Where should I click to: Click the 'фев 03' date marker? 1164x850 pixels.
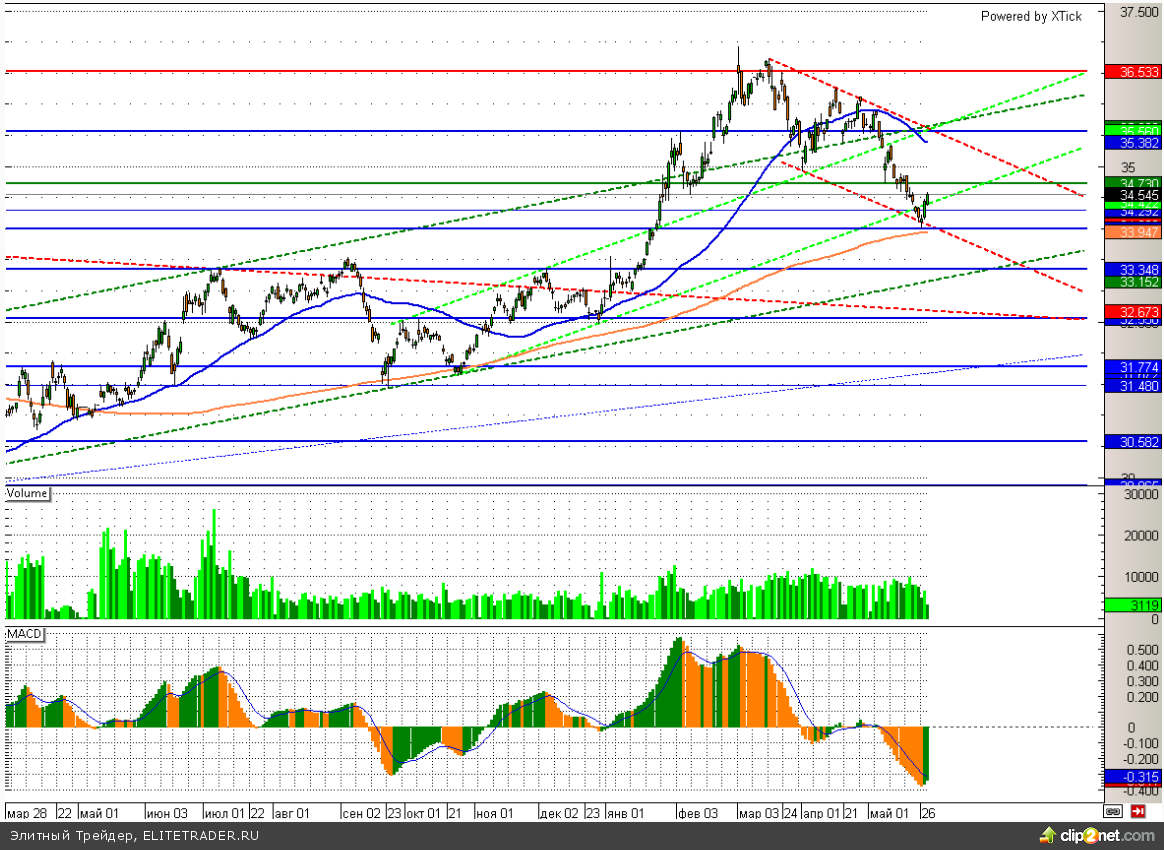click(x=697, y=813)
